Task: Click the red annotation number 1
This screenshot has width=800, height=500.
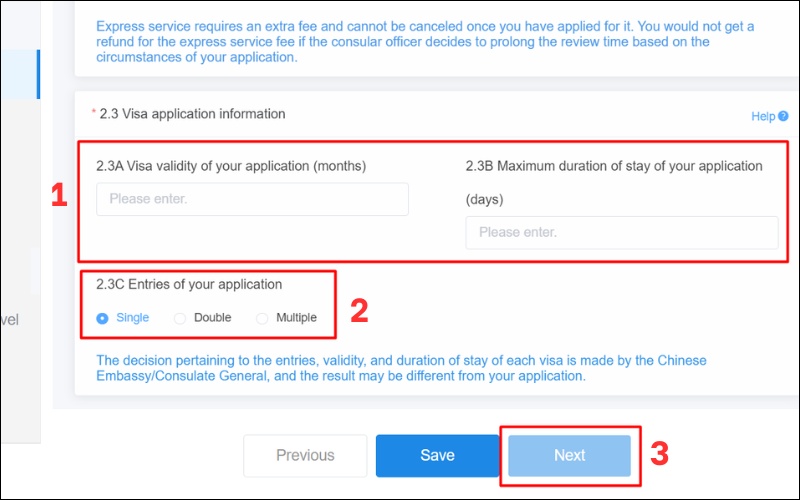Action: (59, 196)
